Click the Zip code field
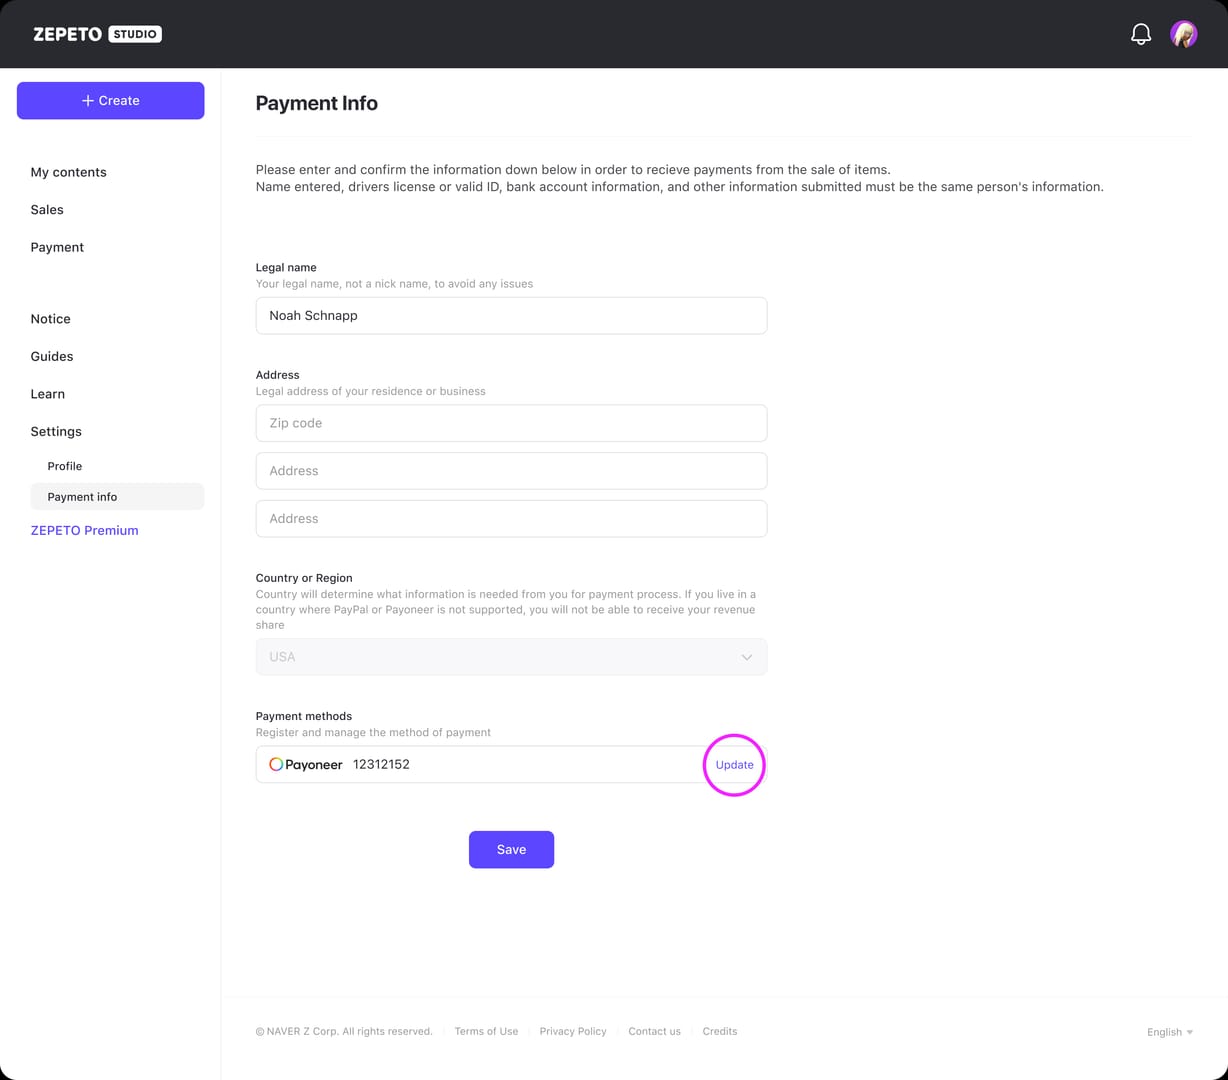Viewport: 1228px width, 1080px height. click(511, 423)
